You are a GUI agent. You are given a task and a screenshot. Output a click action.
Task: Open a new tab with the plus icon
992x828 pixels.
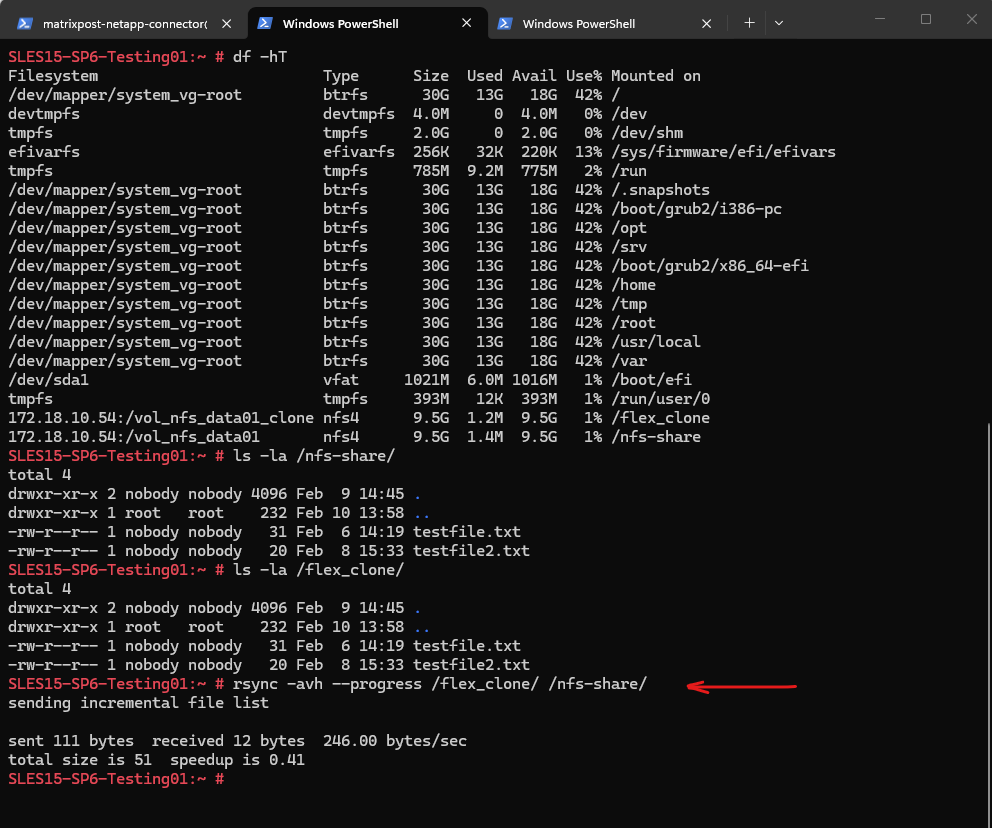tap(749, 23)
